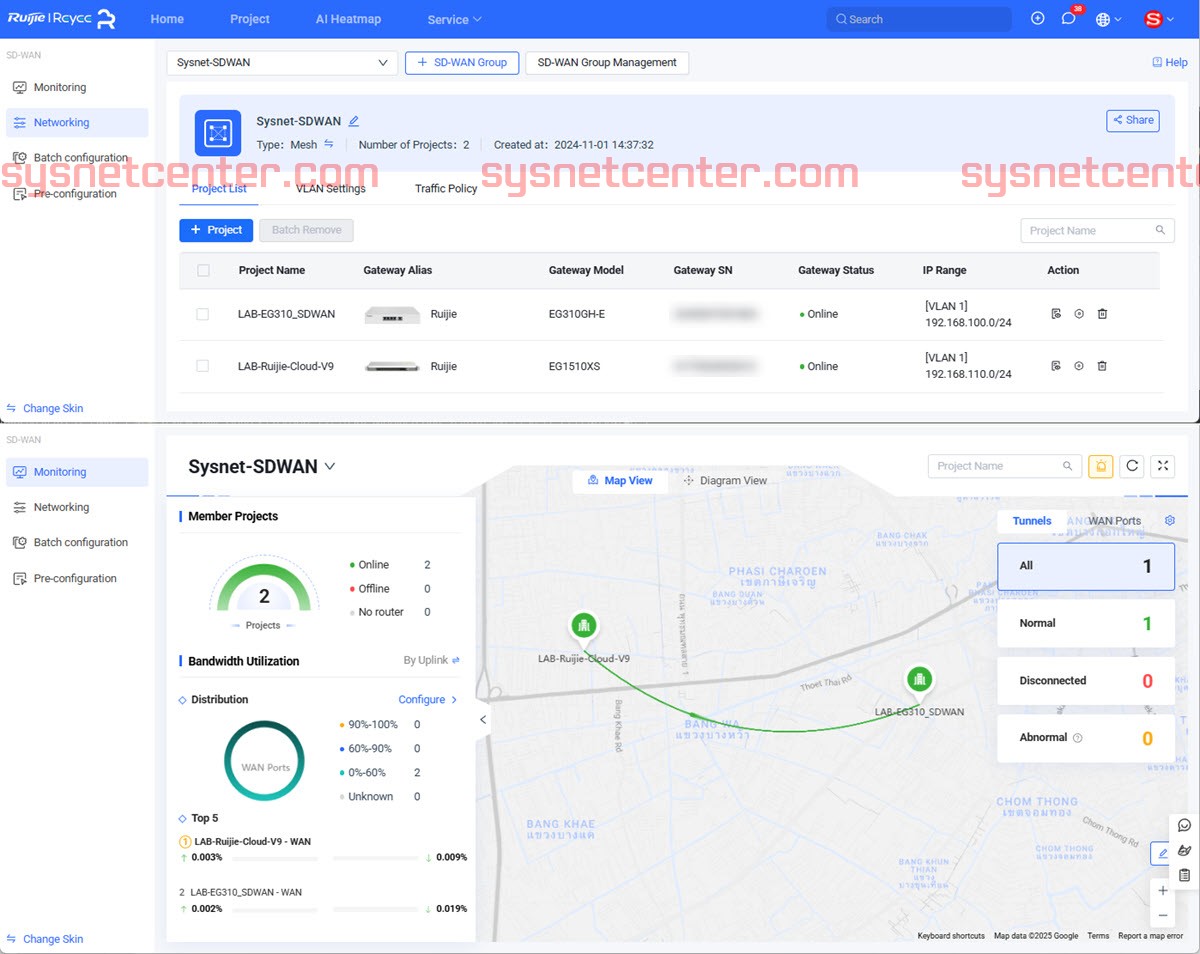Open the Project tab in top navigation
The width and height of the screenshot is (1200, 954).
pyautogui.click(x=250, y=19)
